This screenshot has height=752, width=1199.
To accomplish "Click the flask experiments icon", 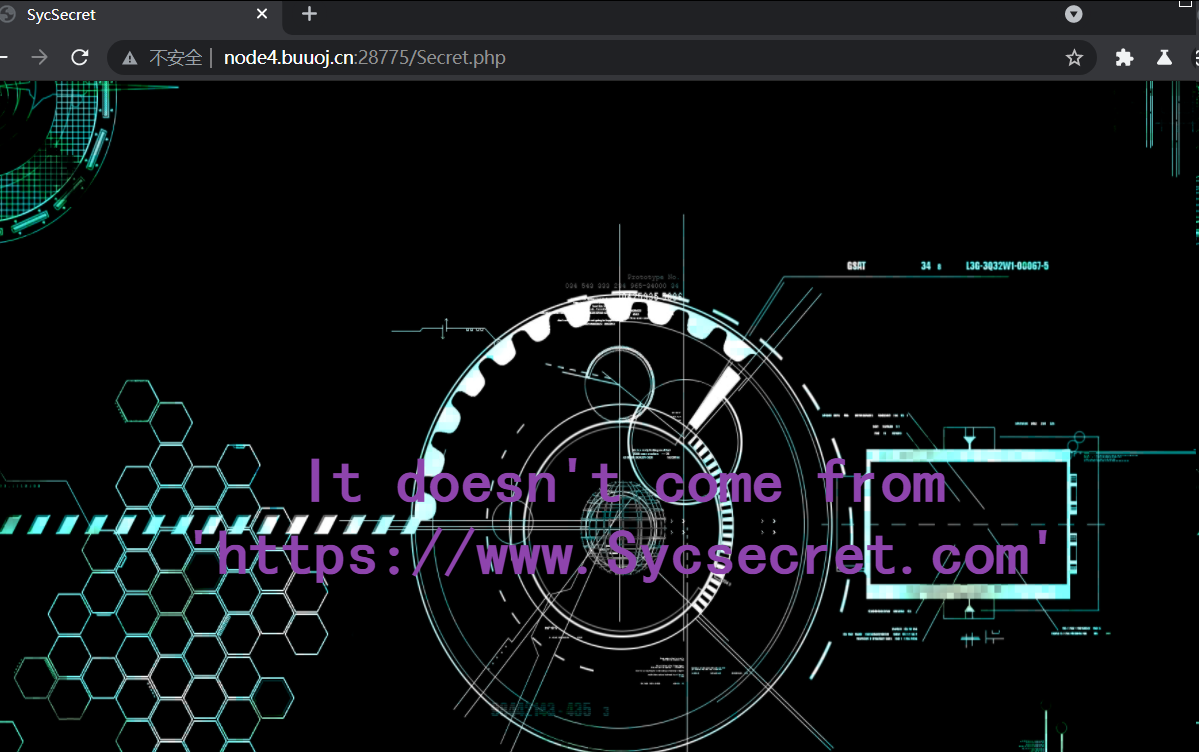I will tap(1164, 57).
